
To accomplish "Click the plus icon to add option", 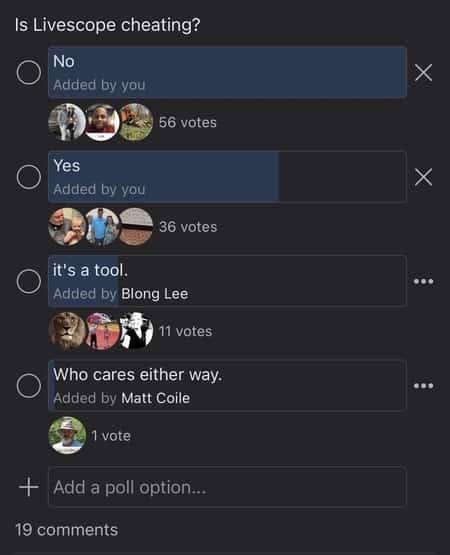I will point(29,487).
